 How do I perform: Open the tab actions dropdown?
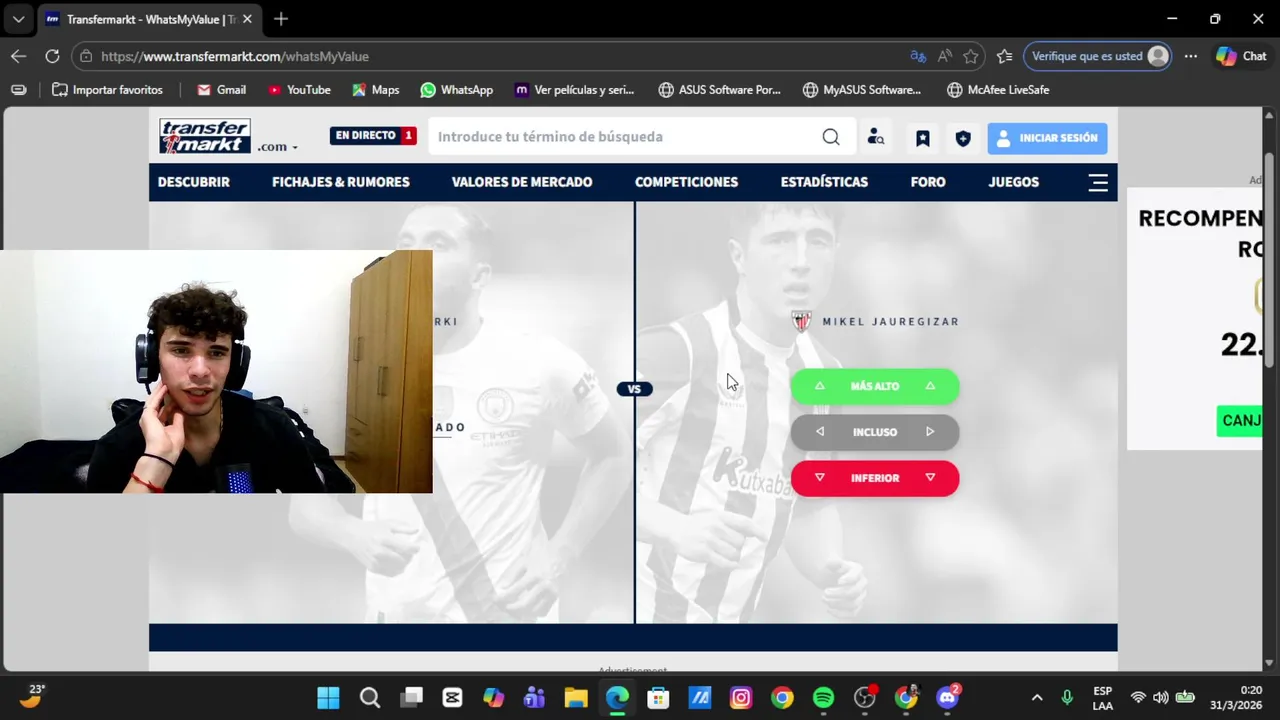click(x=18, y=19)
